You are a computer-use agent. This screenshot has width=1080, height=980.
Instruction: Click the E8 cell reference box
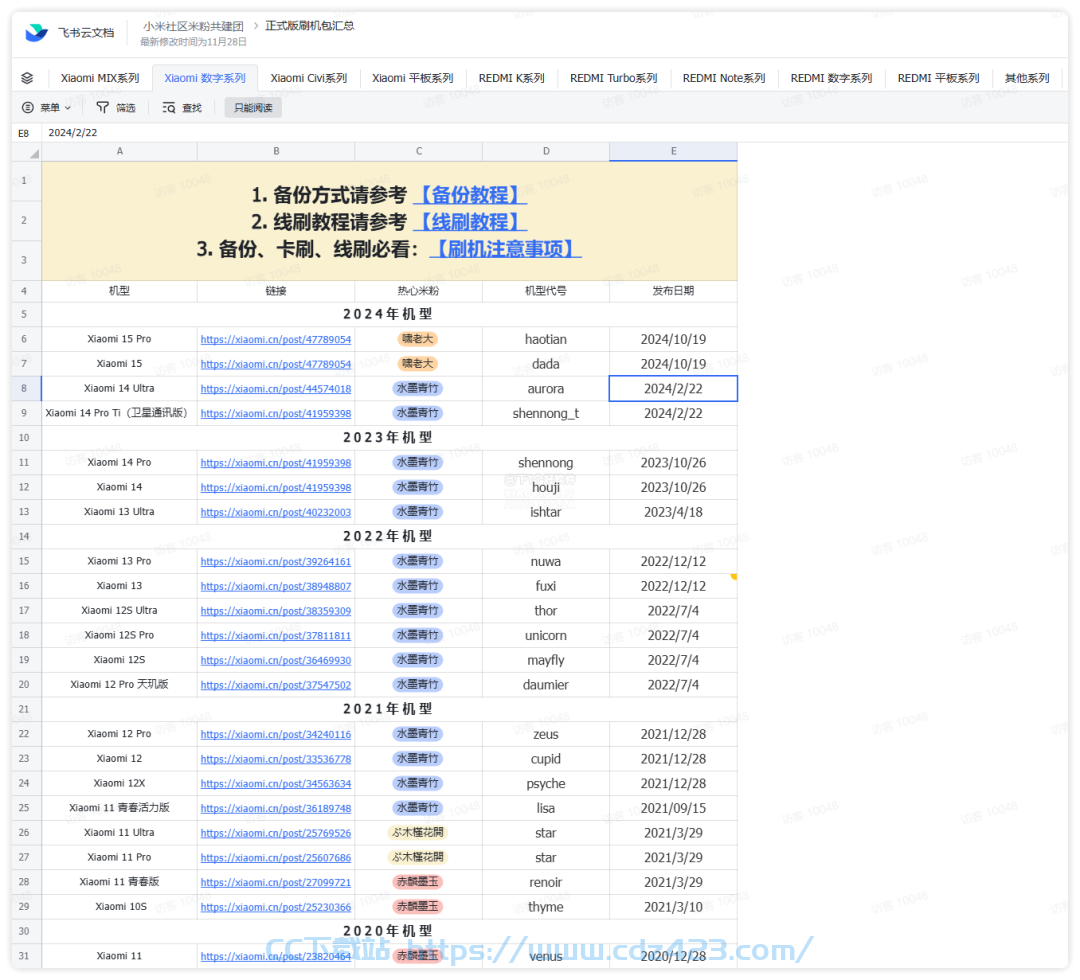point(24,133)
